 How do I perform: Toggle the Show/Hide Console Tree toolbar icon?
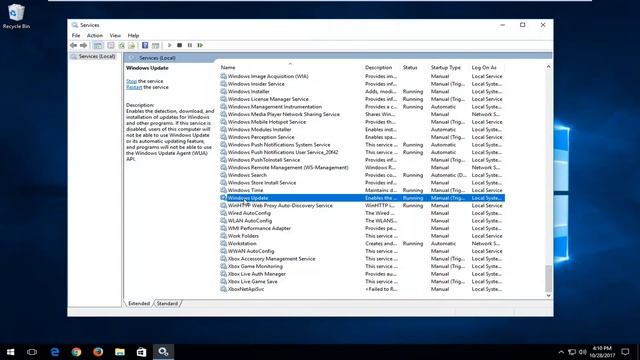[98, 45]
